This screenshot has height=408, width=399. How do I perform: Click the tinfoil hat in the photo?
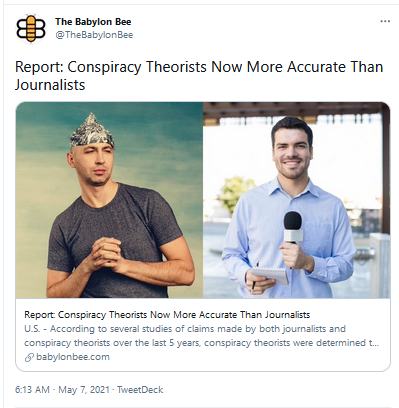pyautogui.click(x=92, y=130)
